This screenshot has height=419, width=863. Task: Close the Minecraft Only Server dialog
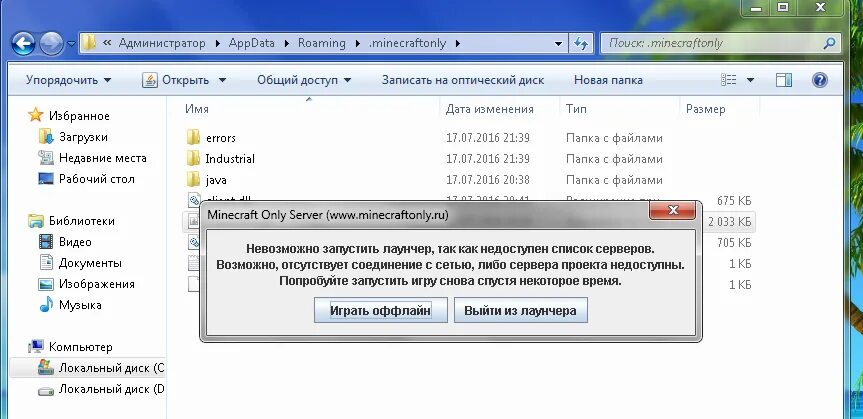click(x=673, y=210)
